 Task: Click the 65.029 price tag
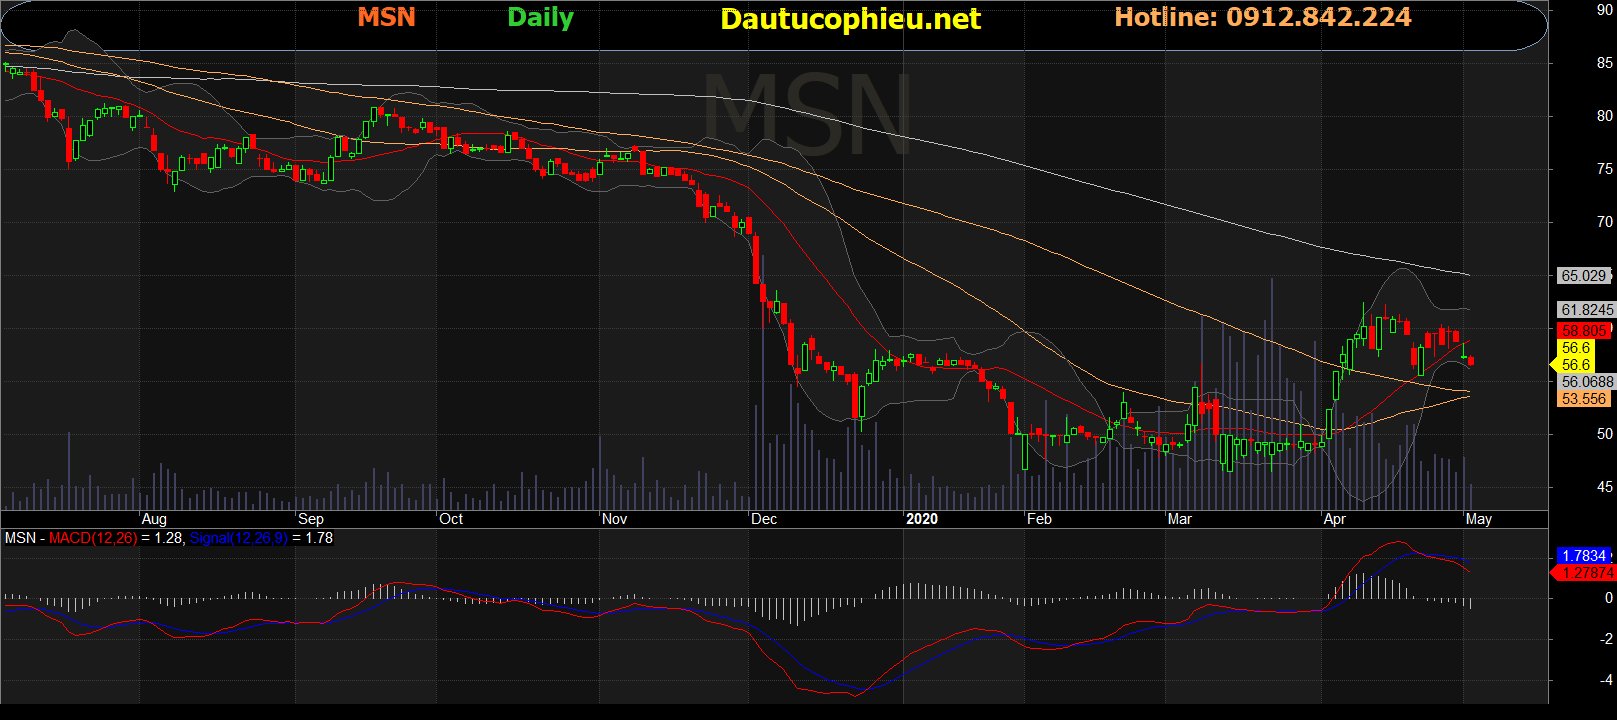pyautogui.click(x=1583, y=276)
